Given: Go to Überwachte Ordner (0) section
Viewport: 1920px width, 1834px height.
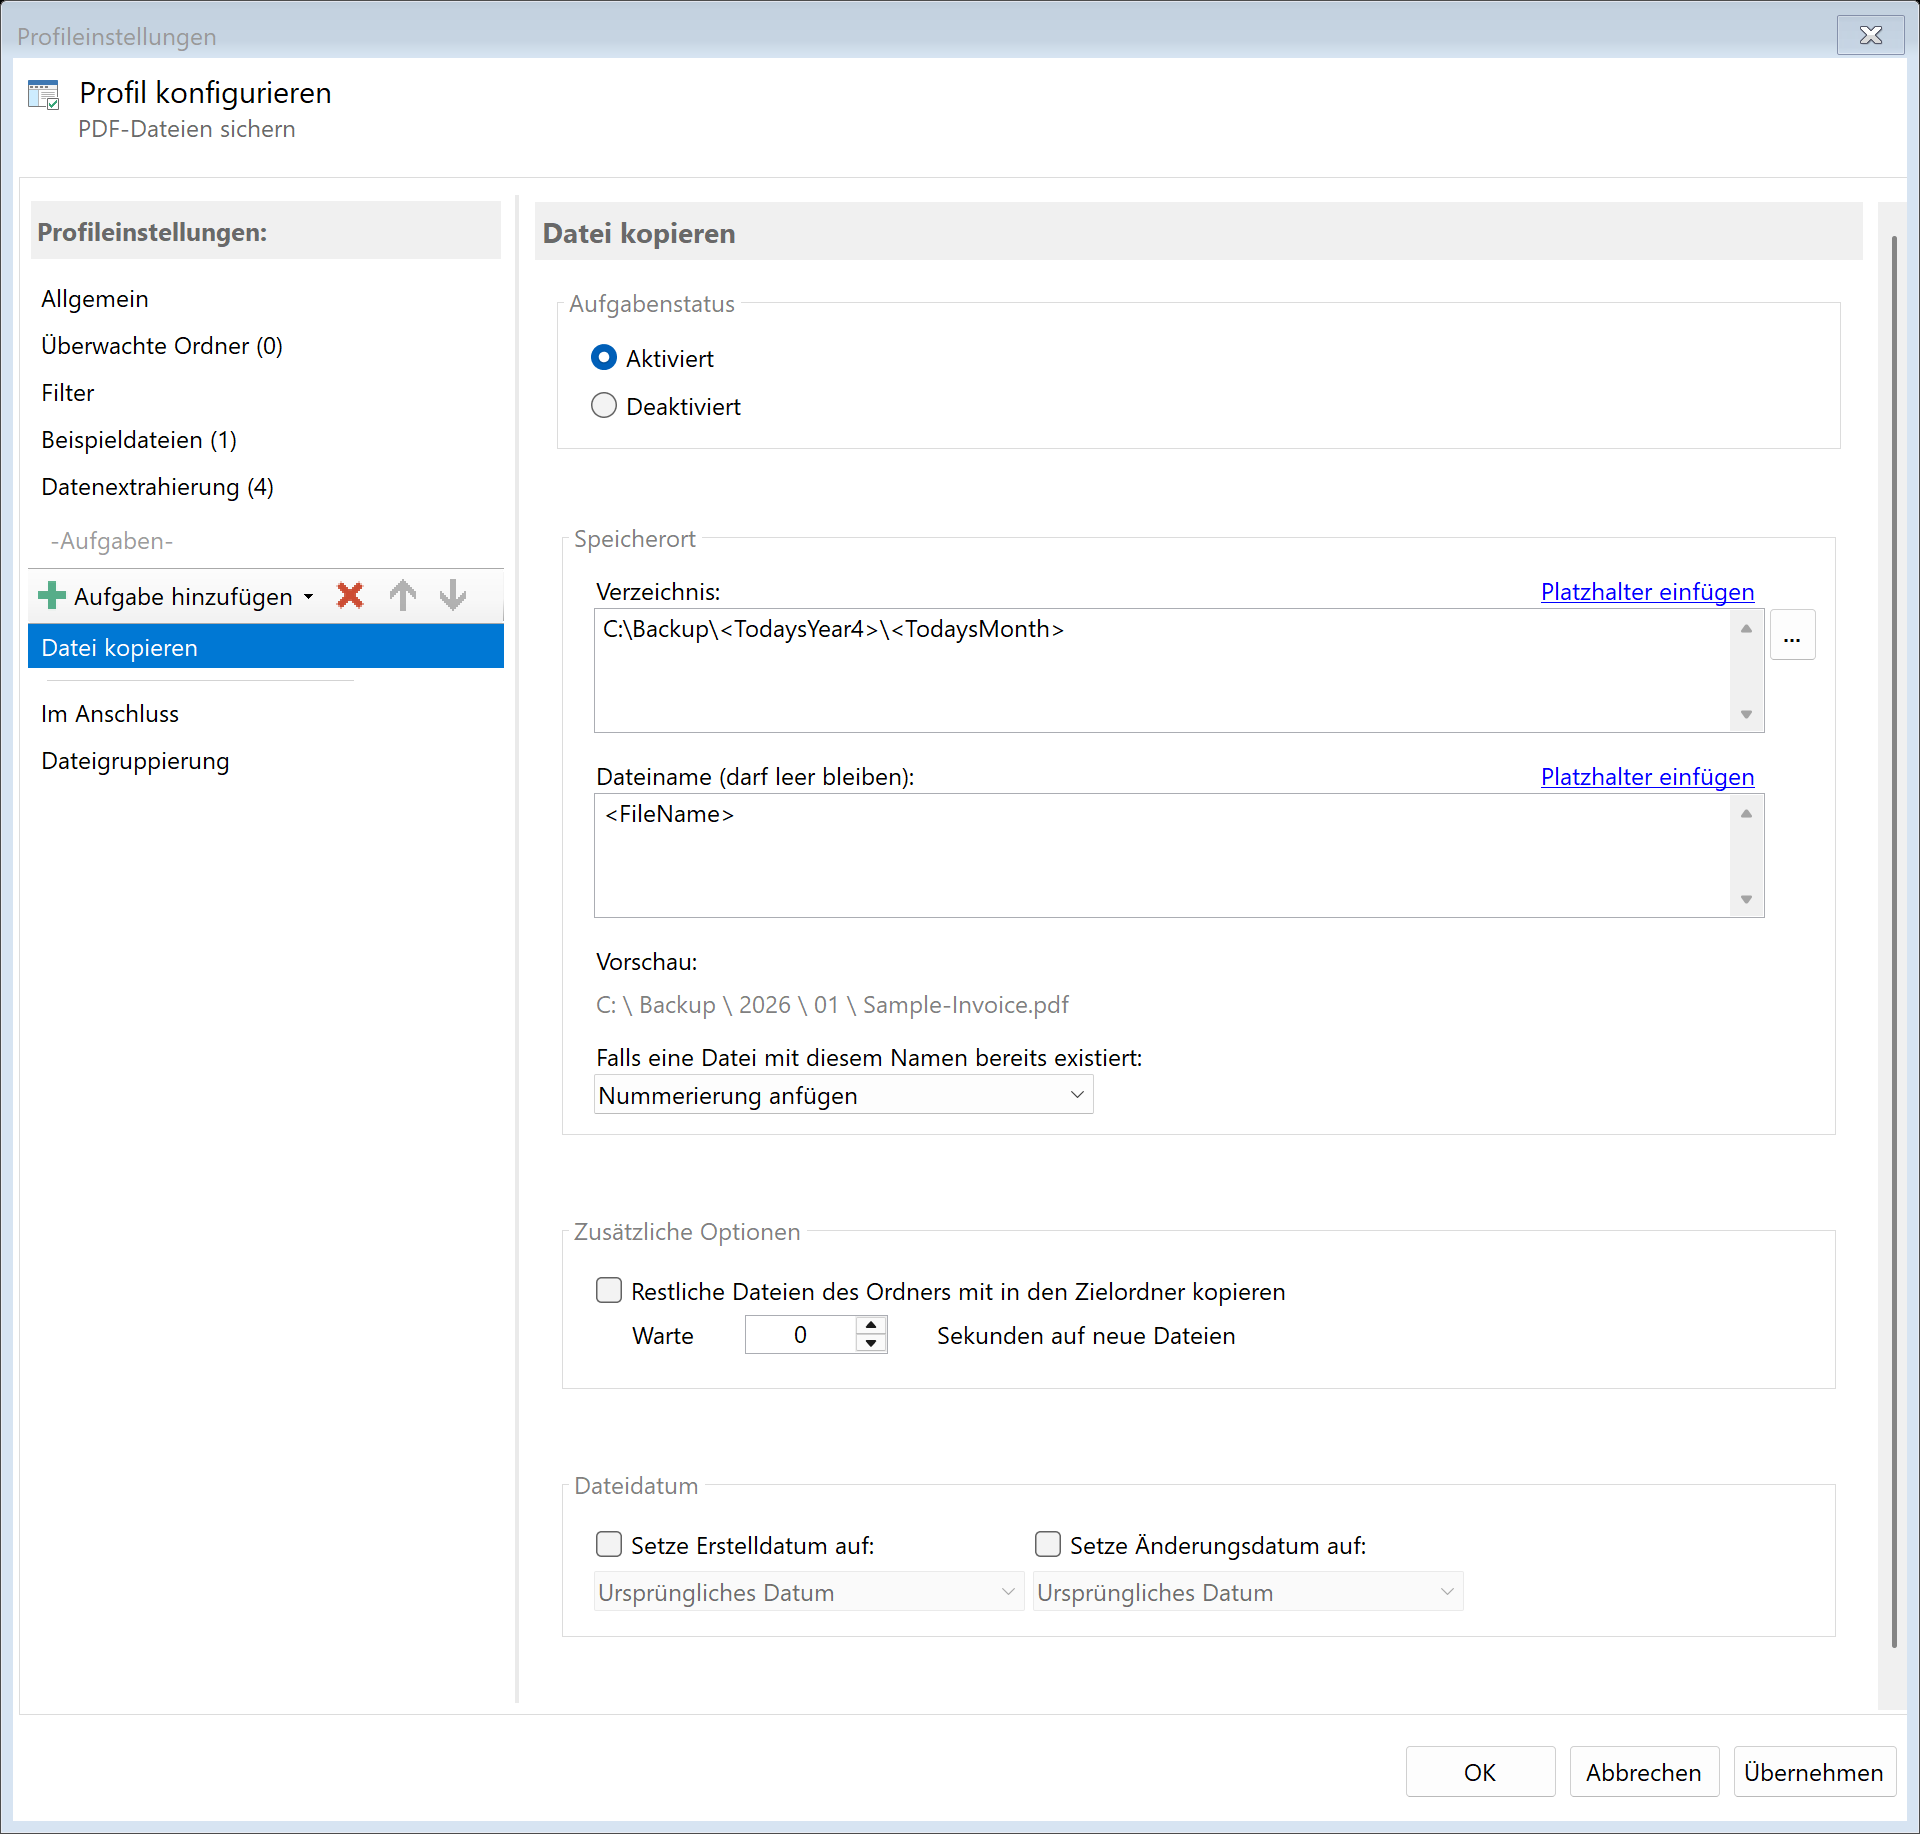Looking at the screenshot, I should (162, 346).
